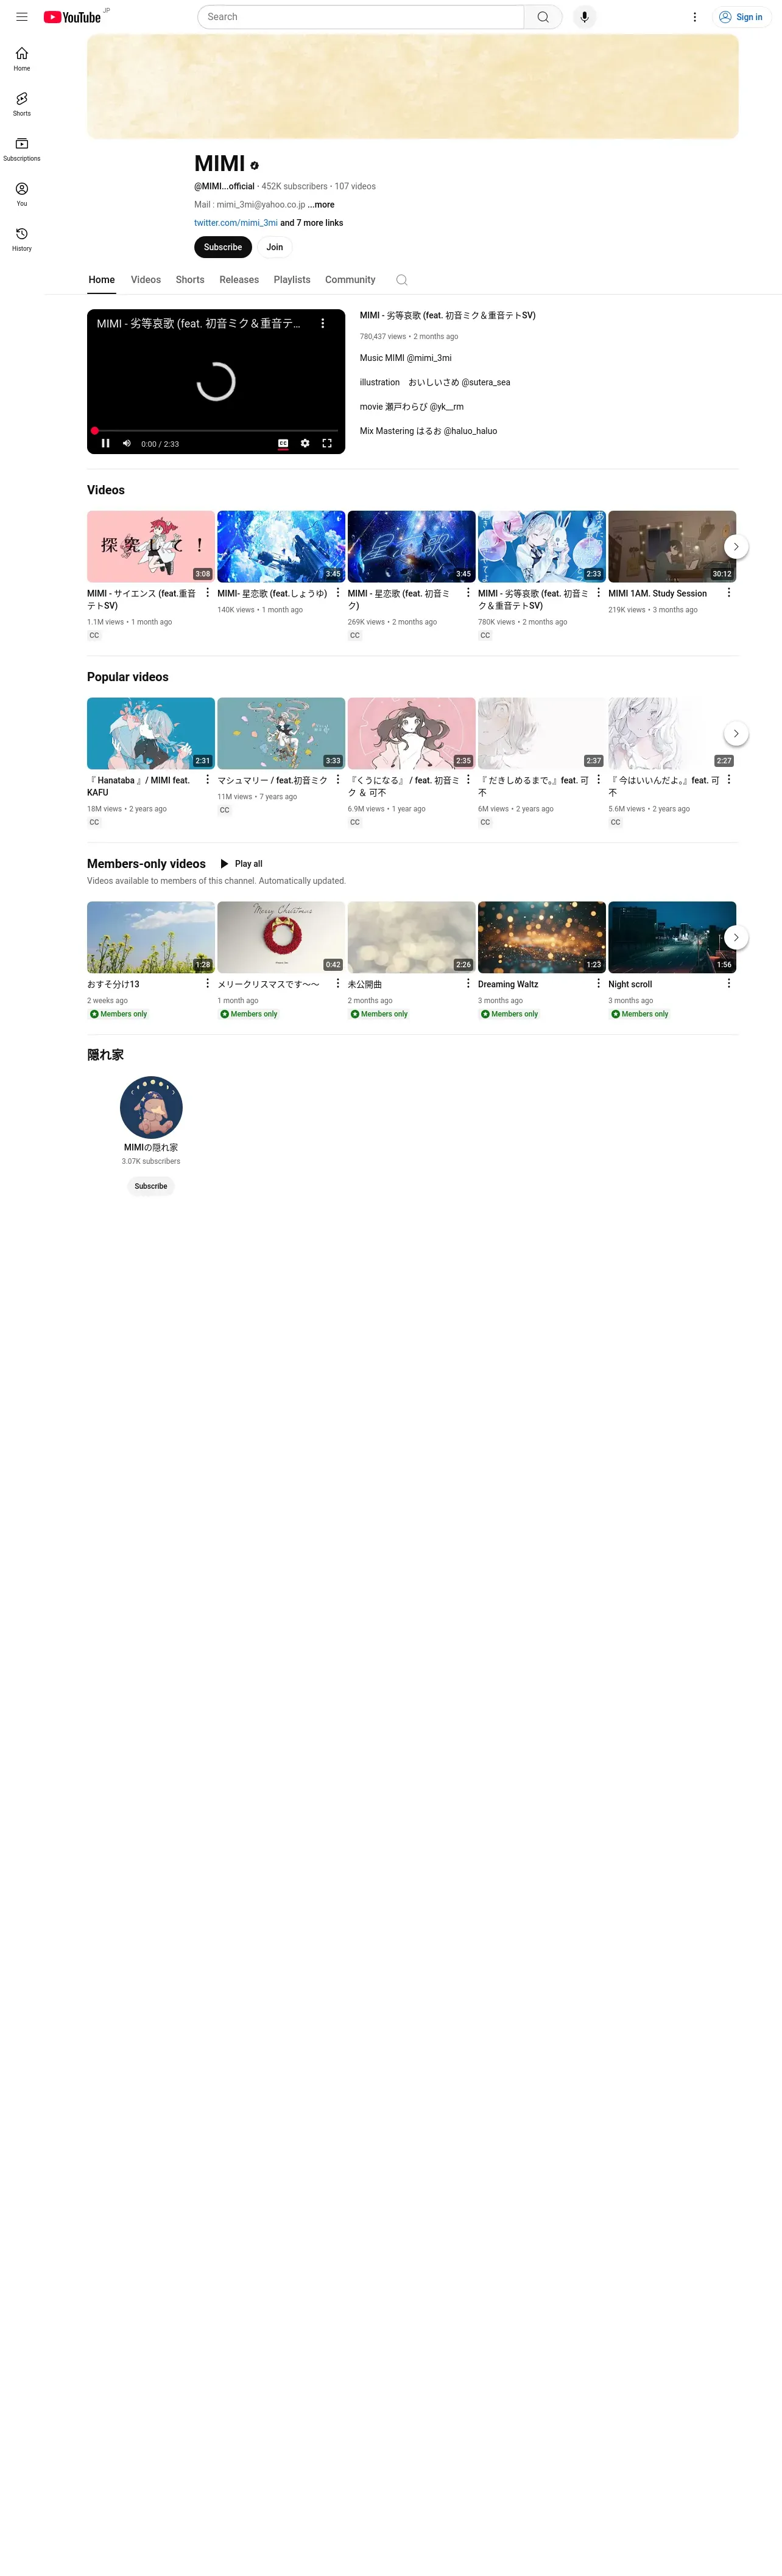Open Shorts from the sidebar
The width and height of the screenshot is (782, 2576).
point(22,104)
